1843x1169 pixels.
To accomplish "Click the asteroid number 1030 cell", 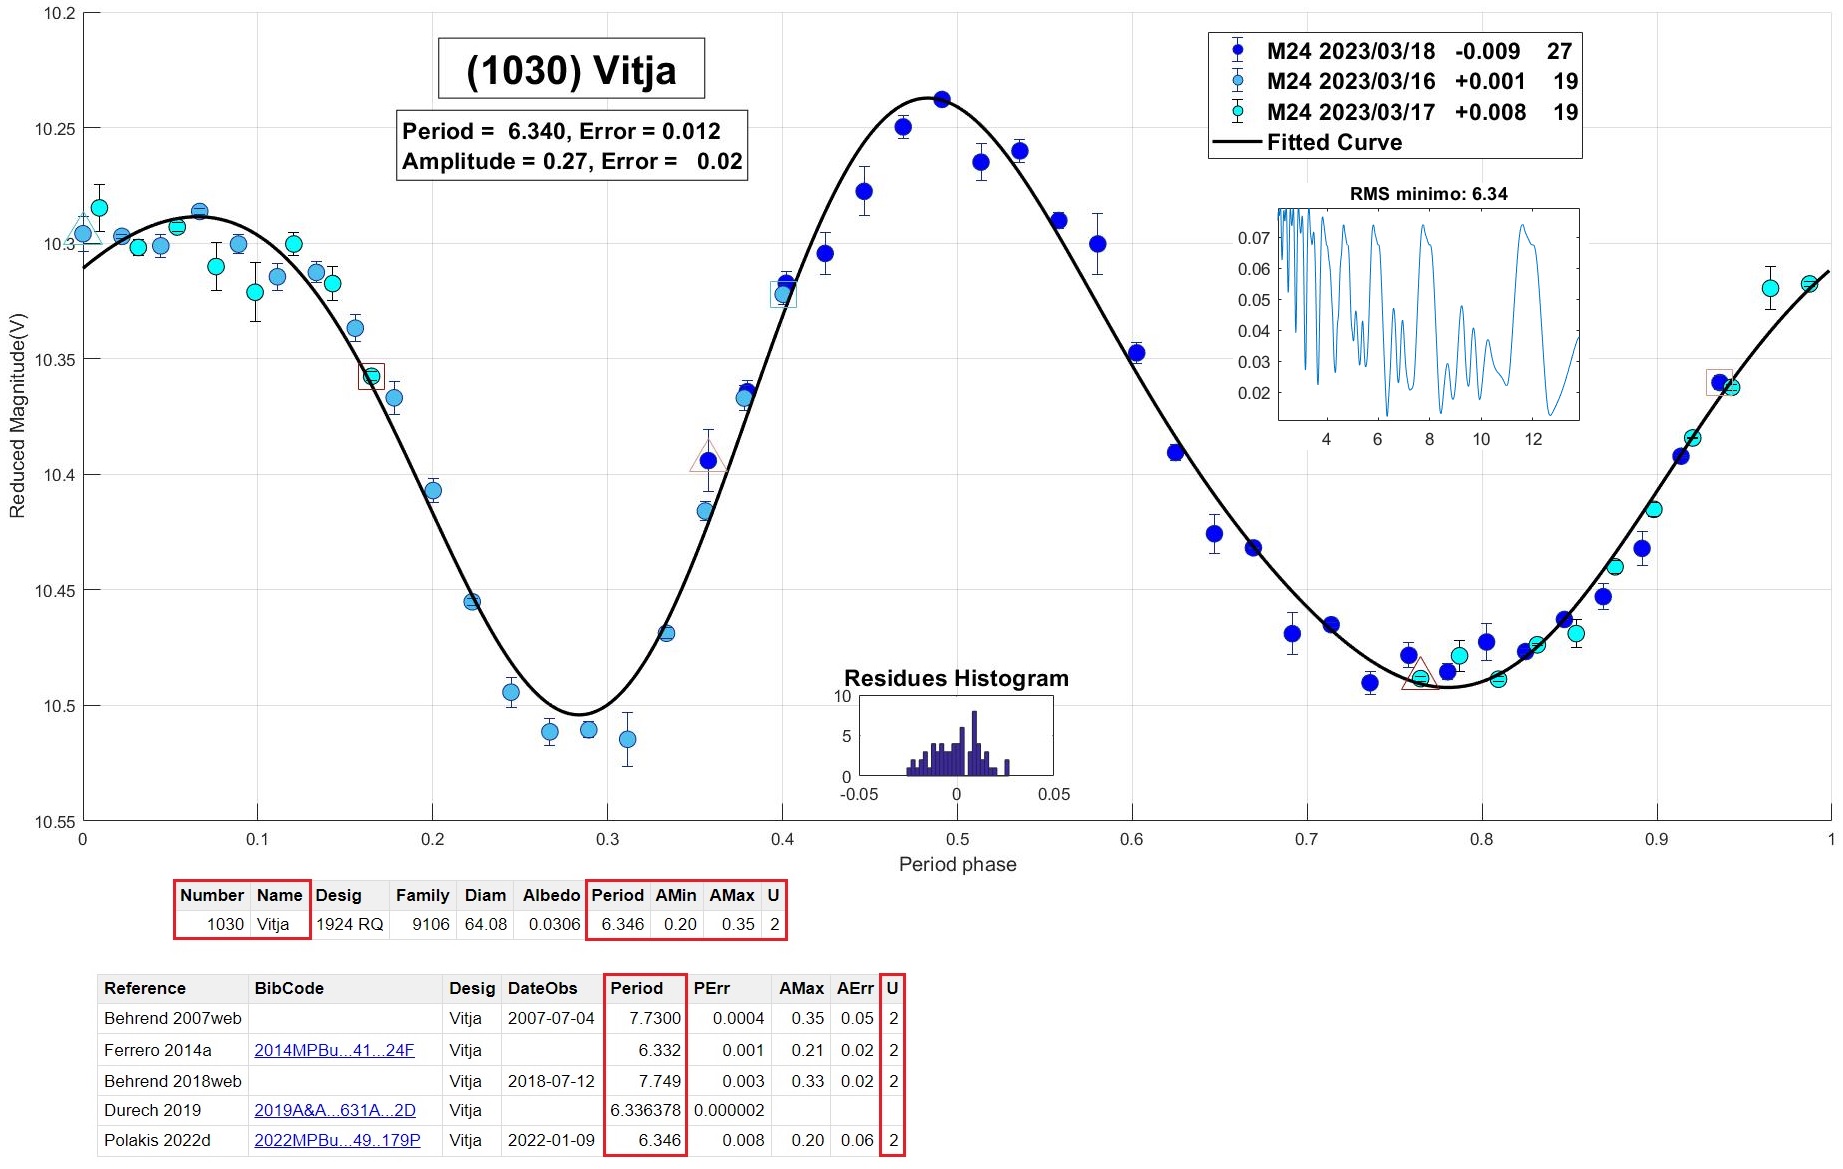I will [225, 924].
